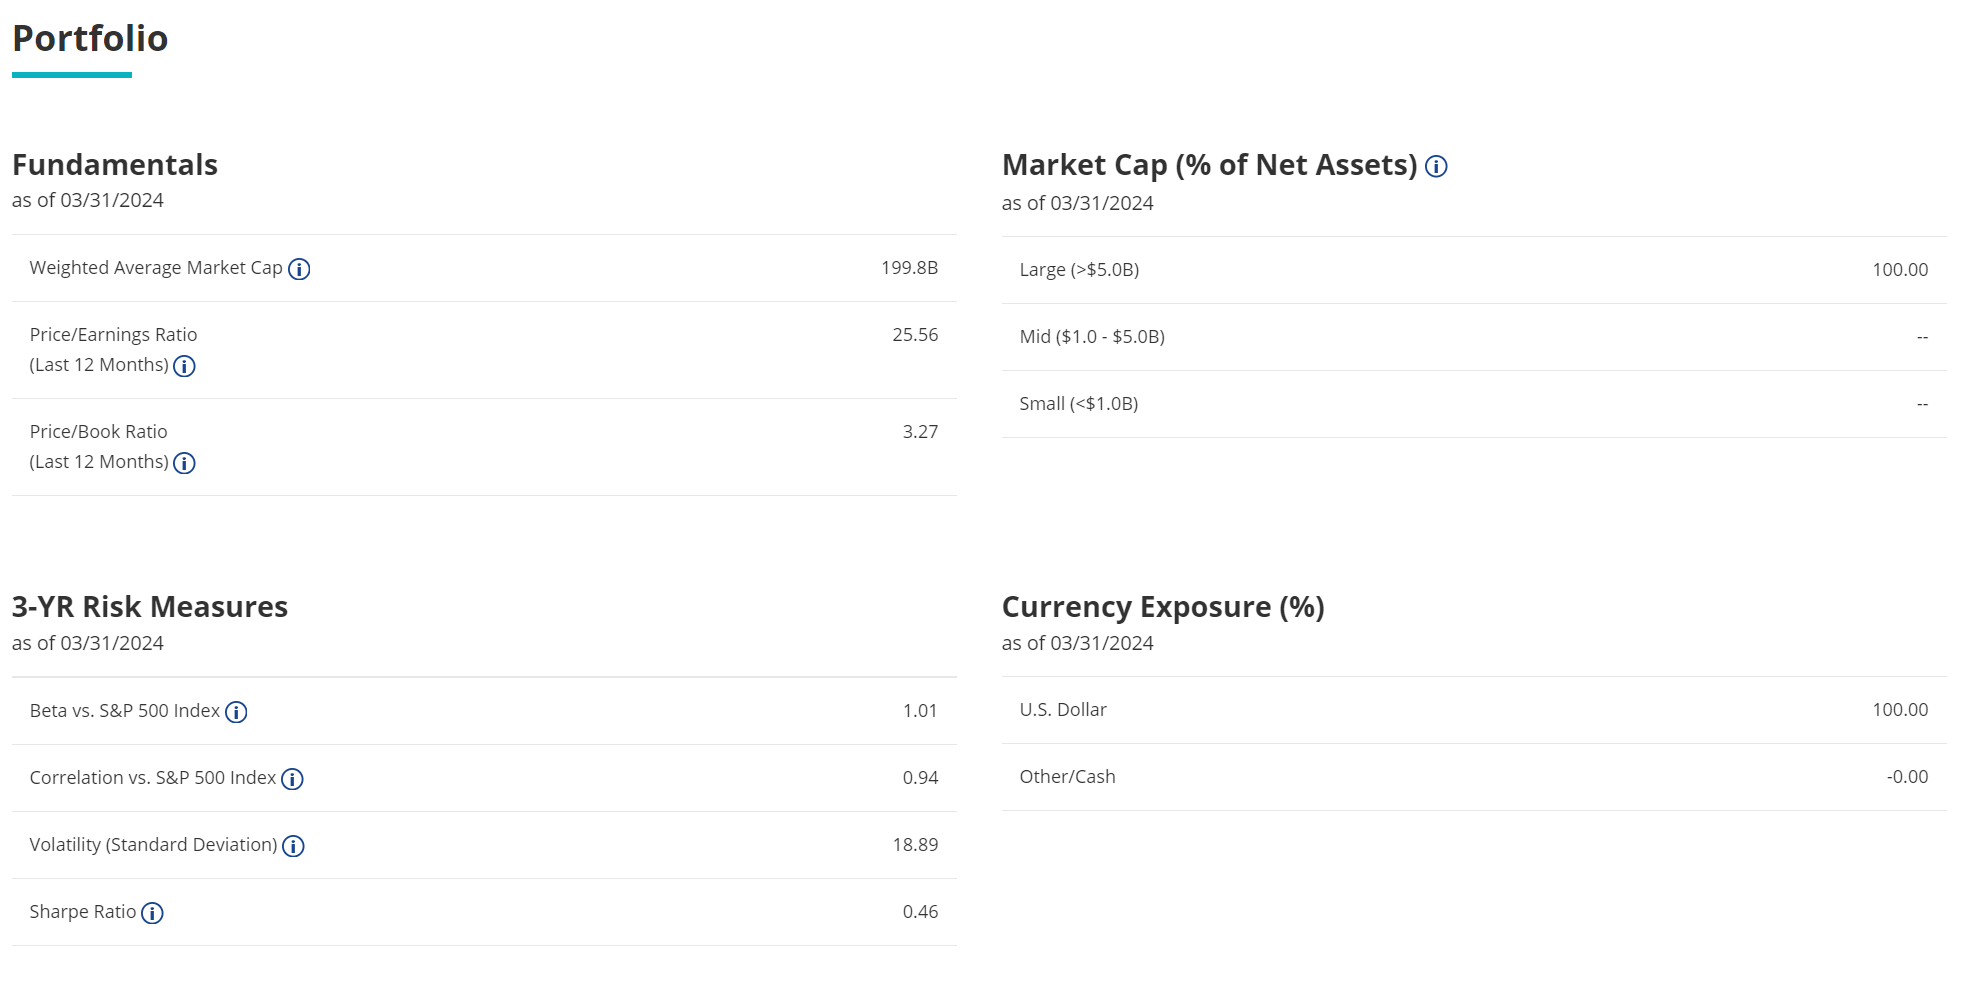Image resolution: width=1973 pixels, height=988 pixels.
Task: Open the Price/Book Ratio info icon
Action: click(184, 463)
